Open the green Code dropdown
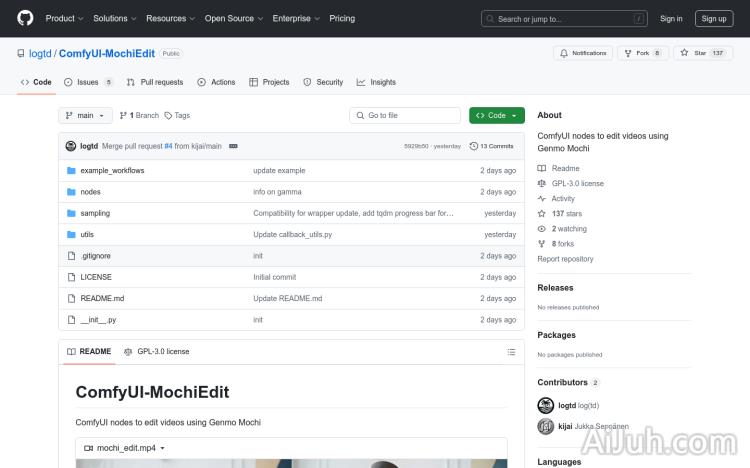The image size is (750, 468). 496,116
